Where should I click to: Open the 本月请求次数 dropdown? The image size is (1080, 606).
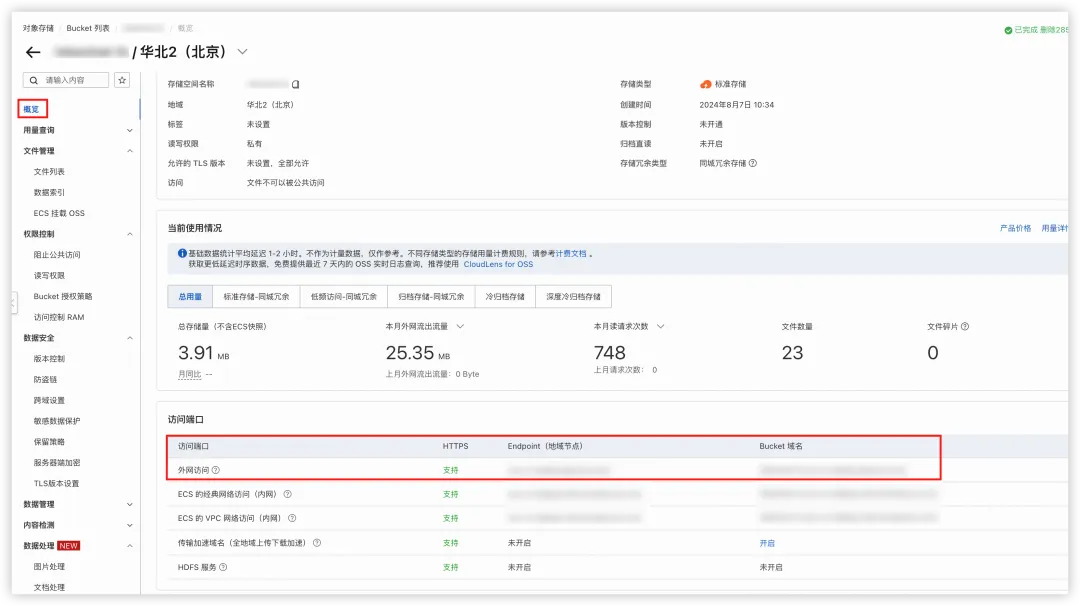(x=661, y=326)
